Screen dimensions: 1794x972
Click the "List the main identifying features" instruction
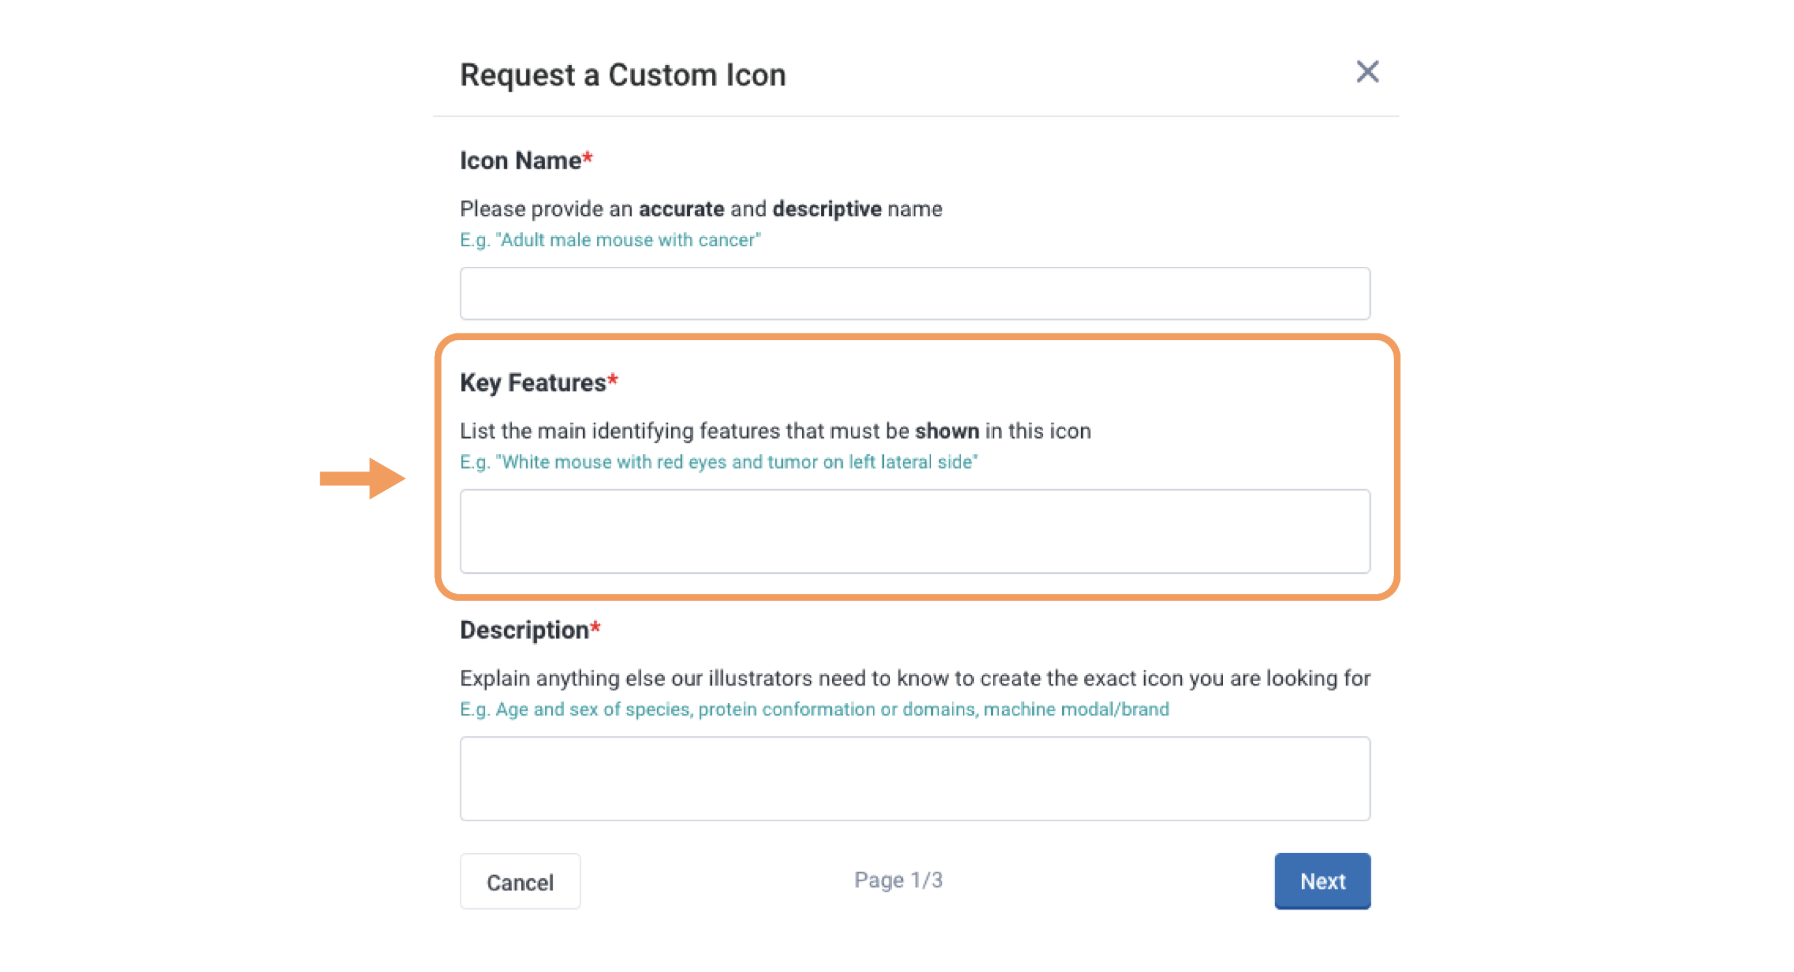click(775, 431)
